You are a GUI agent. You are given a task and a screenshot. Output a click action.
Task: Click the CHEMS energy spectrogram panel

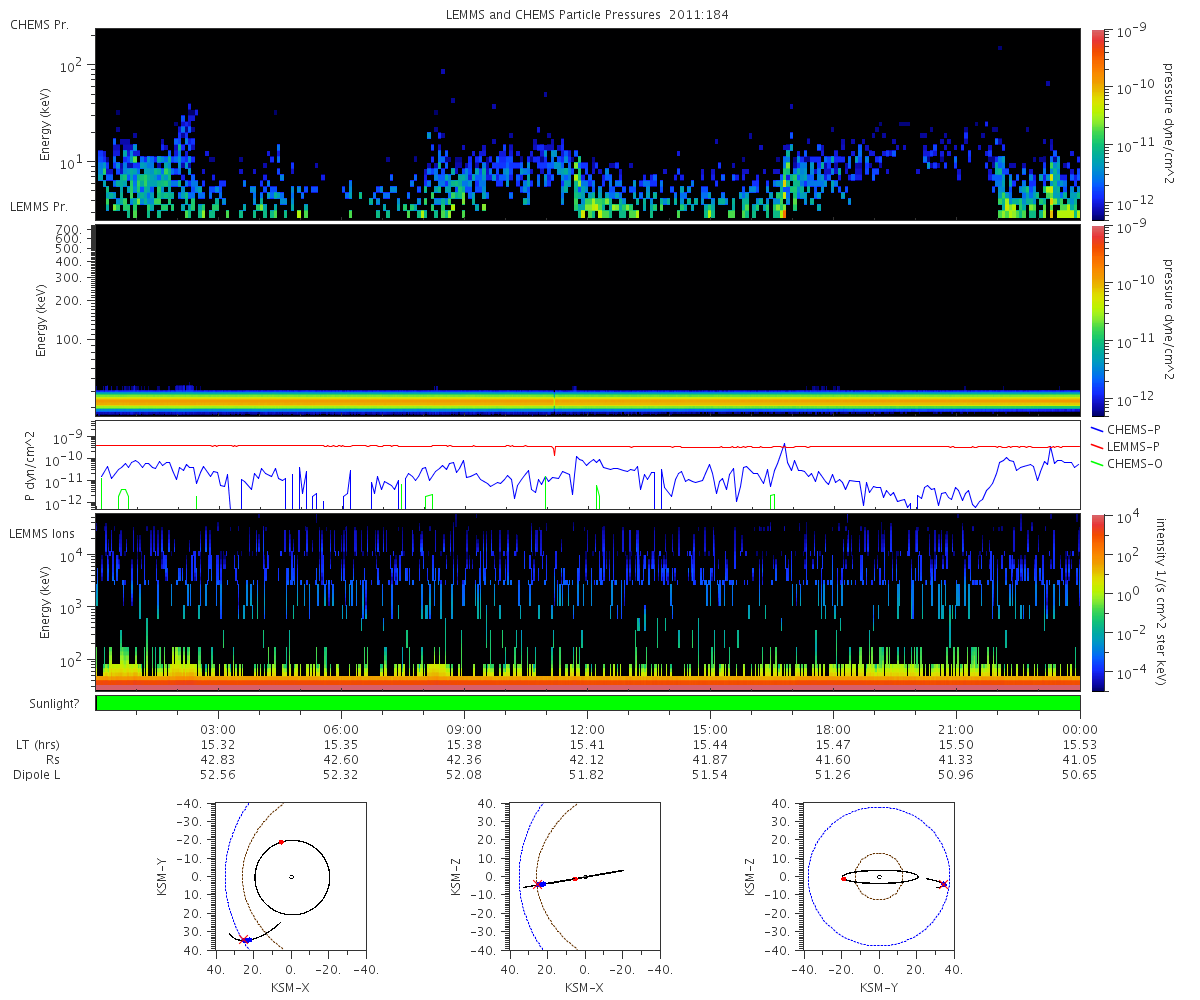588,124
